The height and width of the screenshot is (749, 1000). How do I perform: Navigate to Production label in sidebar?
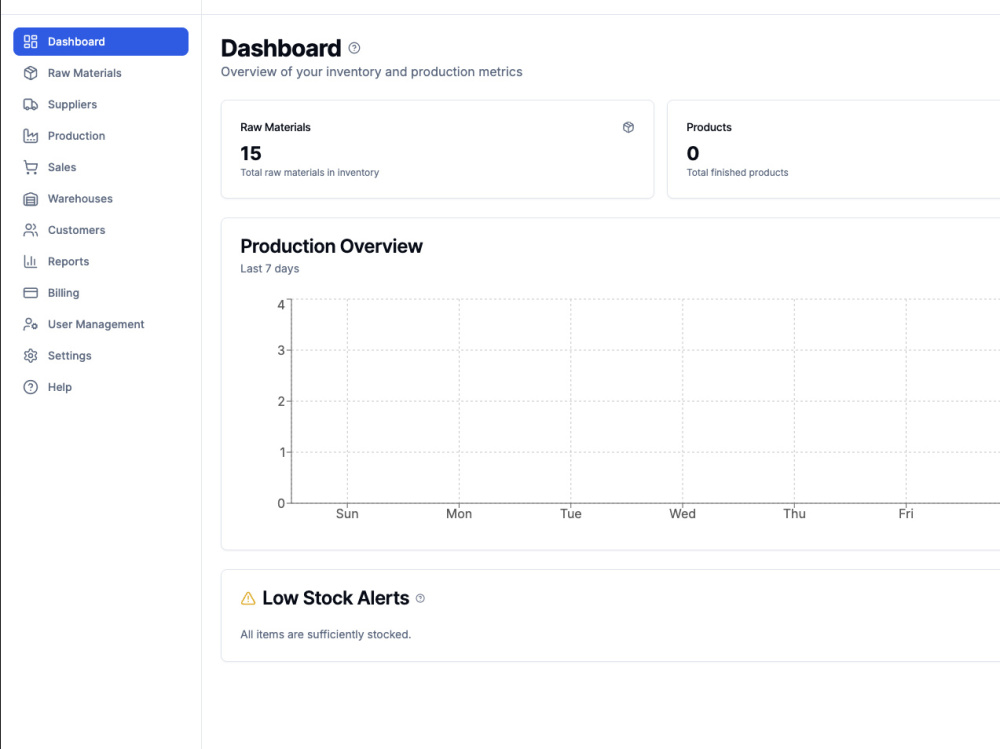coord(76,135)
